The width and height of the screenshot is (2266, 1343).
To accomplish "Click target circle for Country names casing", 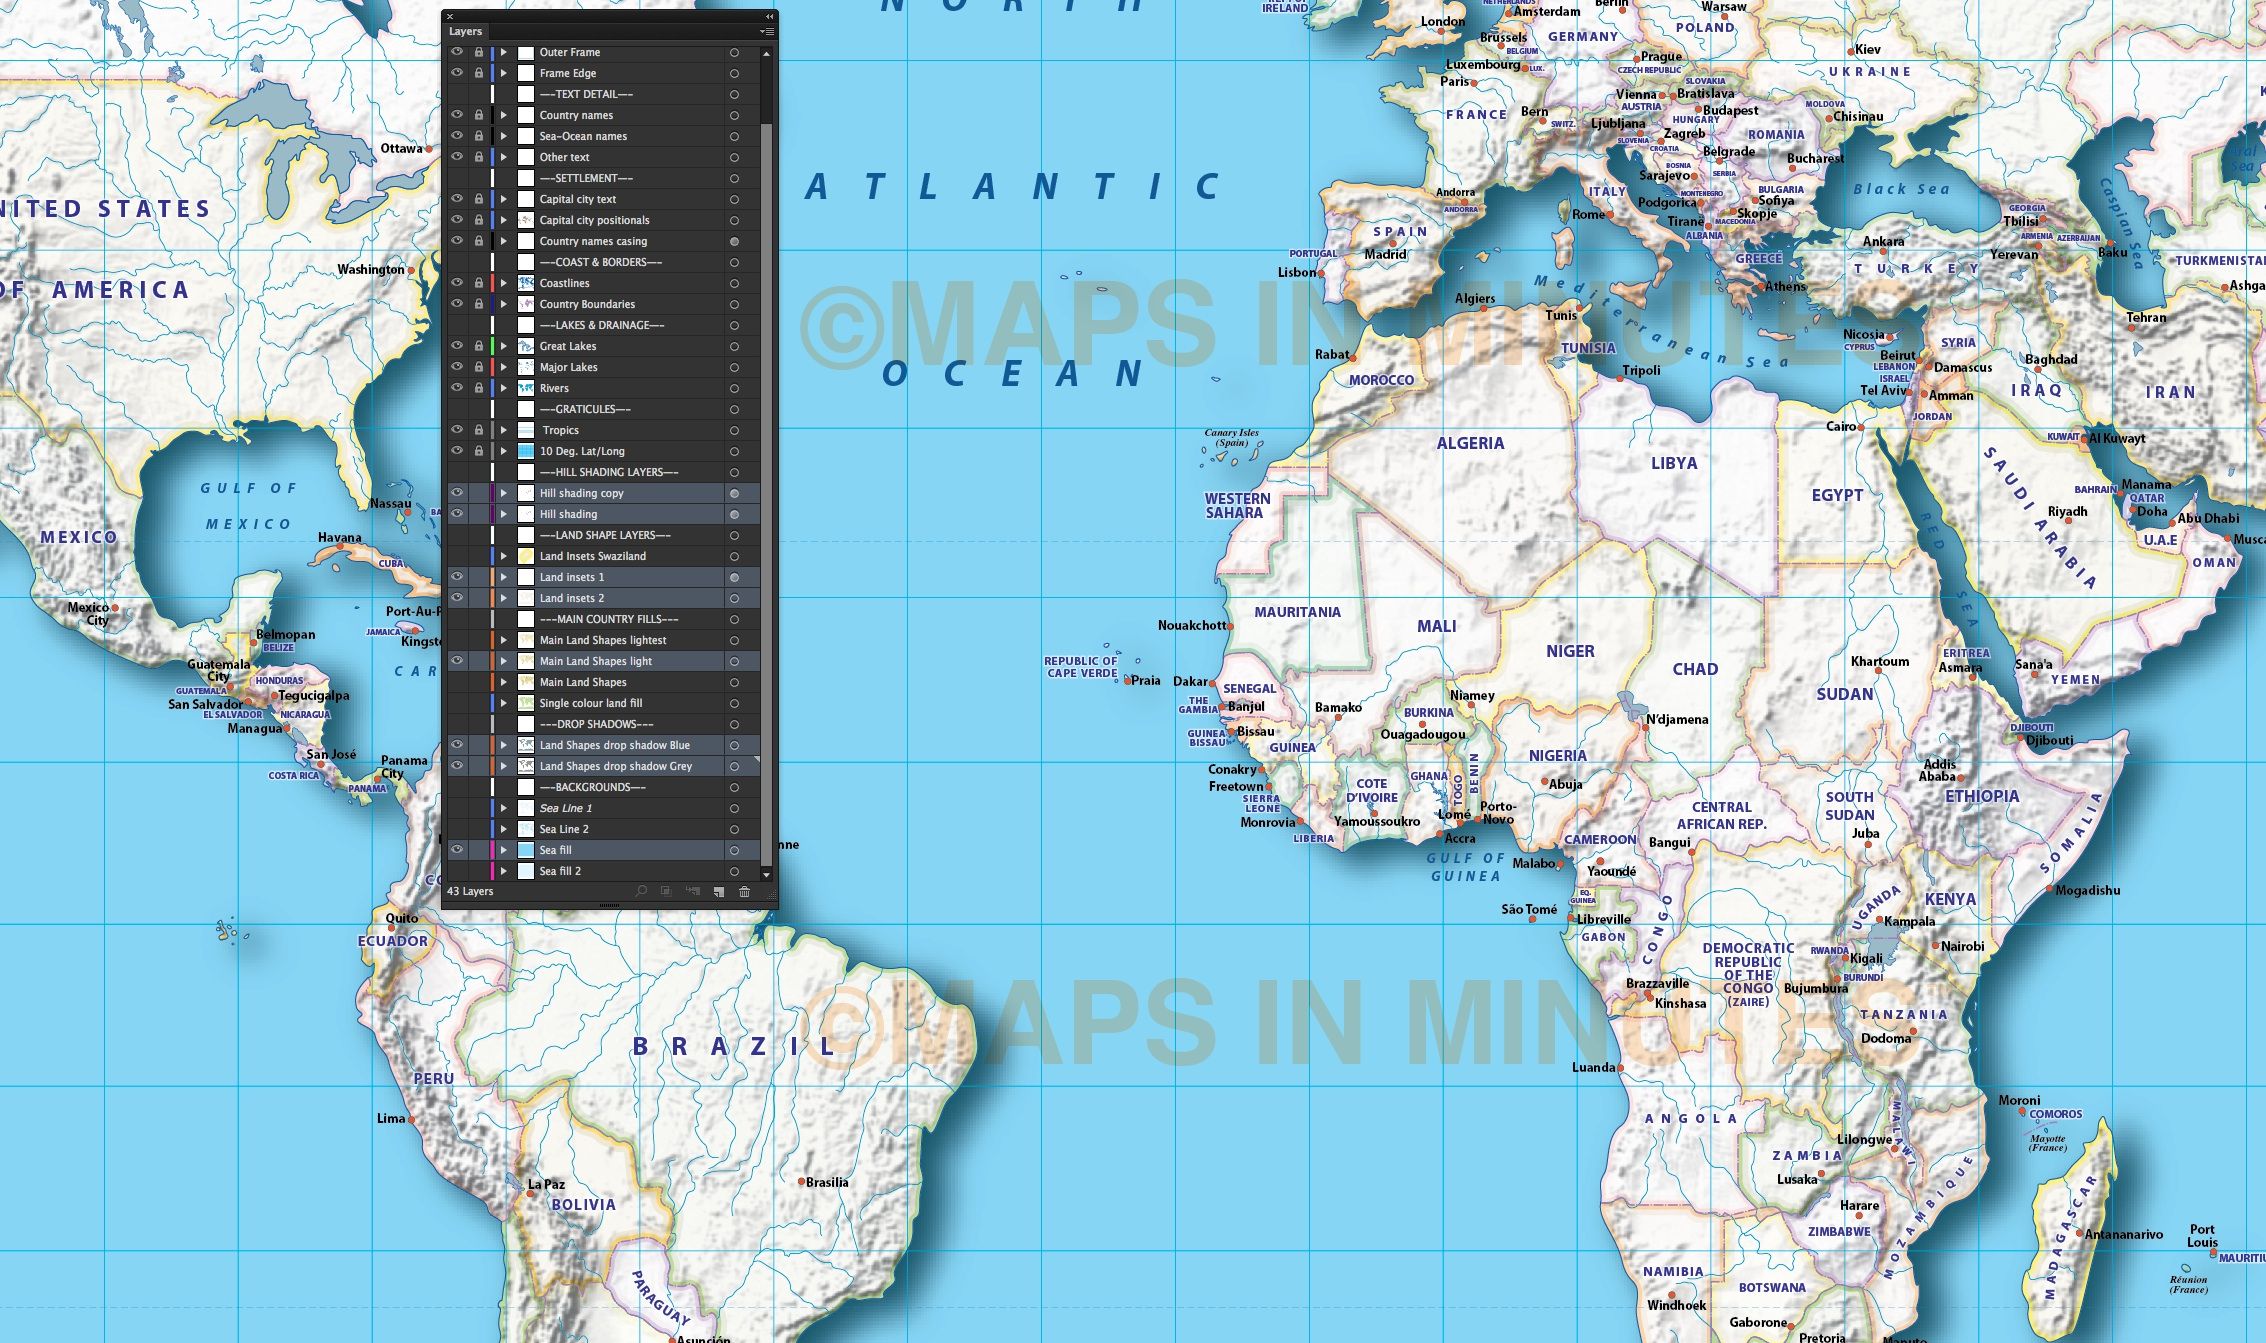I will (x=735, y=241).
